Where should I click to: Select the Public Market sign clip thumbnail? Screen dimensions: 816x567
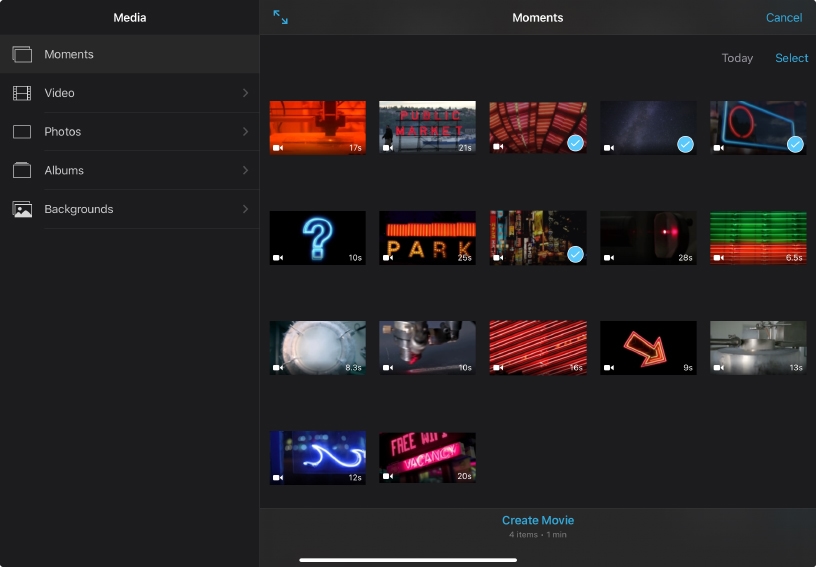coord(427,127)
